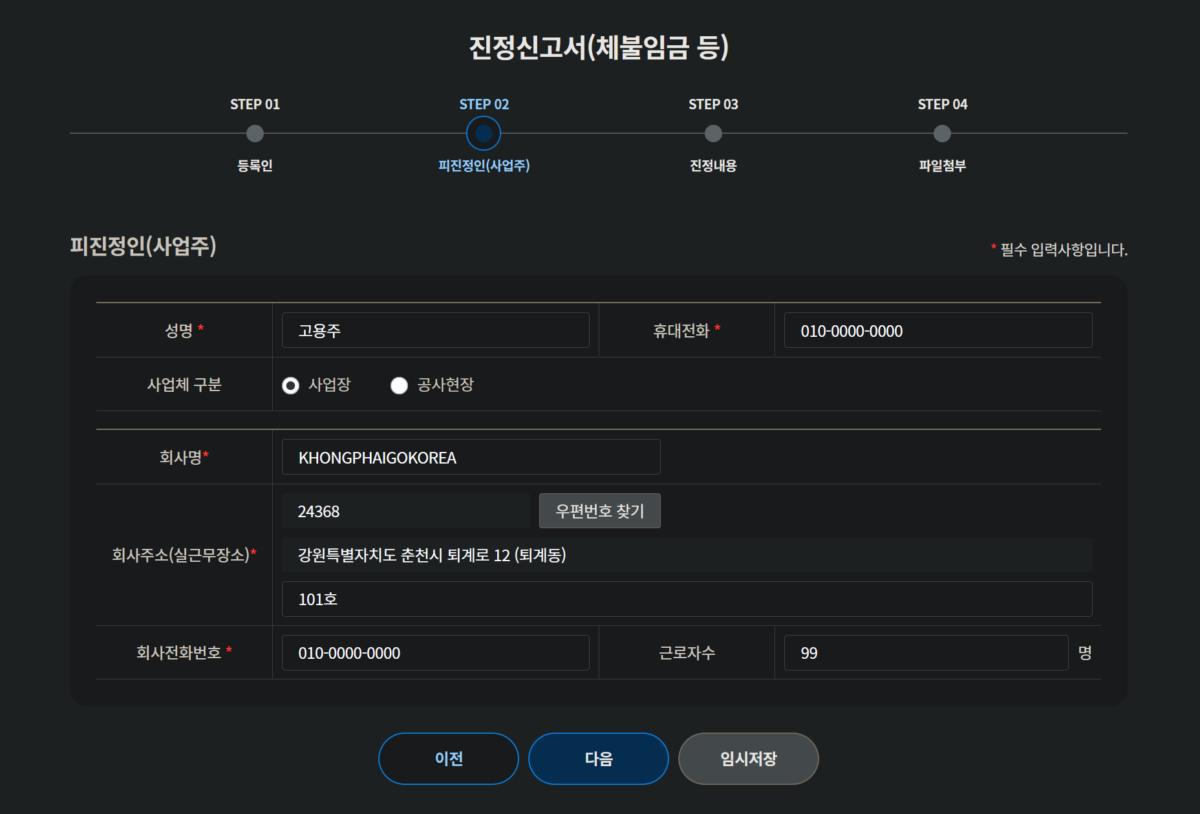Click the 다음 button to continue
The width and height of the screenshot is (1200, 814).
pos(598,758)
